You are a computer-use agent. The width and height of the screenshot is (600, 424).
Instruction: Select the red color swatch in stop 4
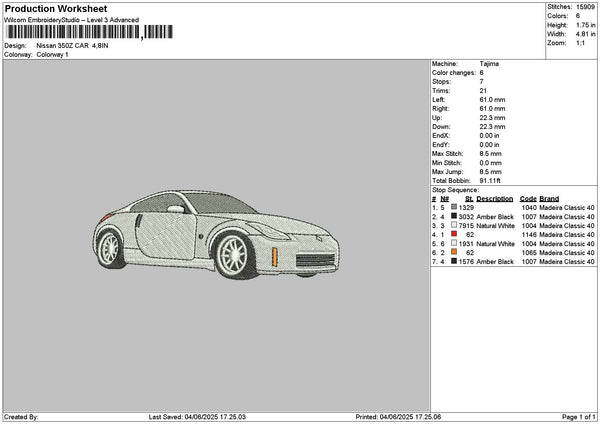click(x=454, y=235)
